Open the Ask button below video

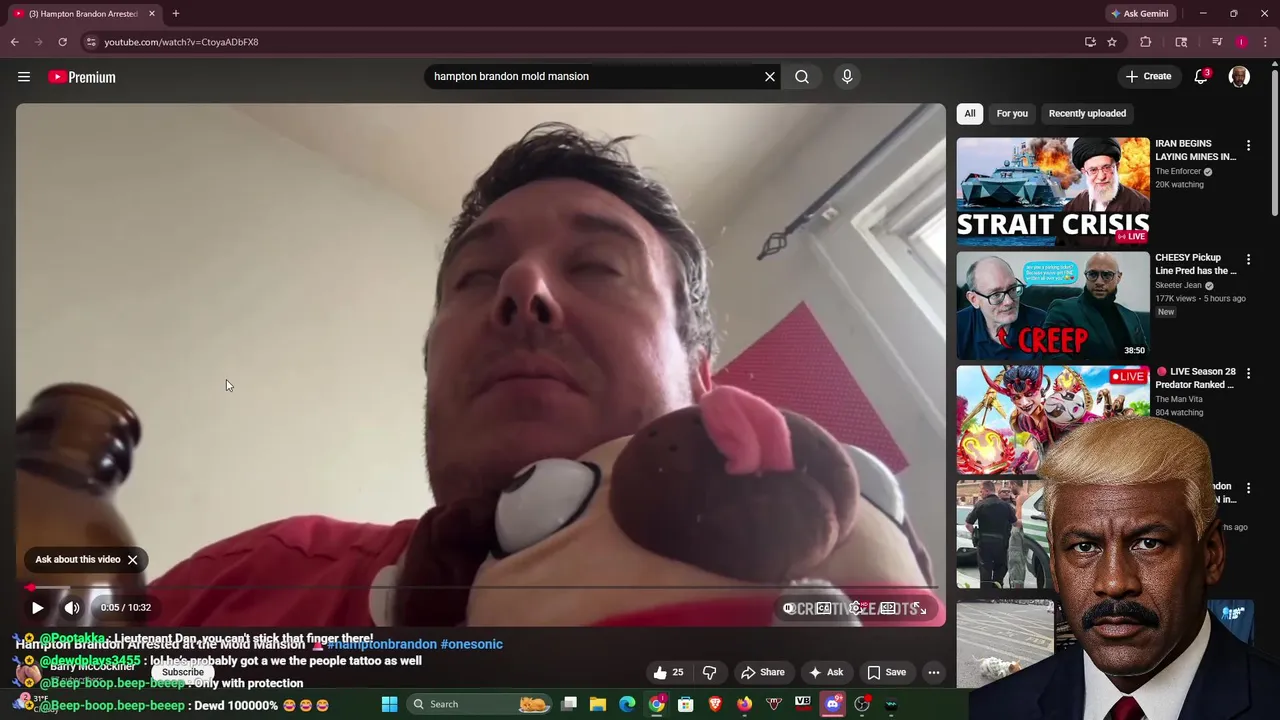[826, 672]
